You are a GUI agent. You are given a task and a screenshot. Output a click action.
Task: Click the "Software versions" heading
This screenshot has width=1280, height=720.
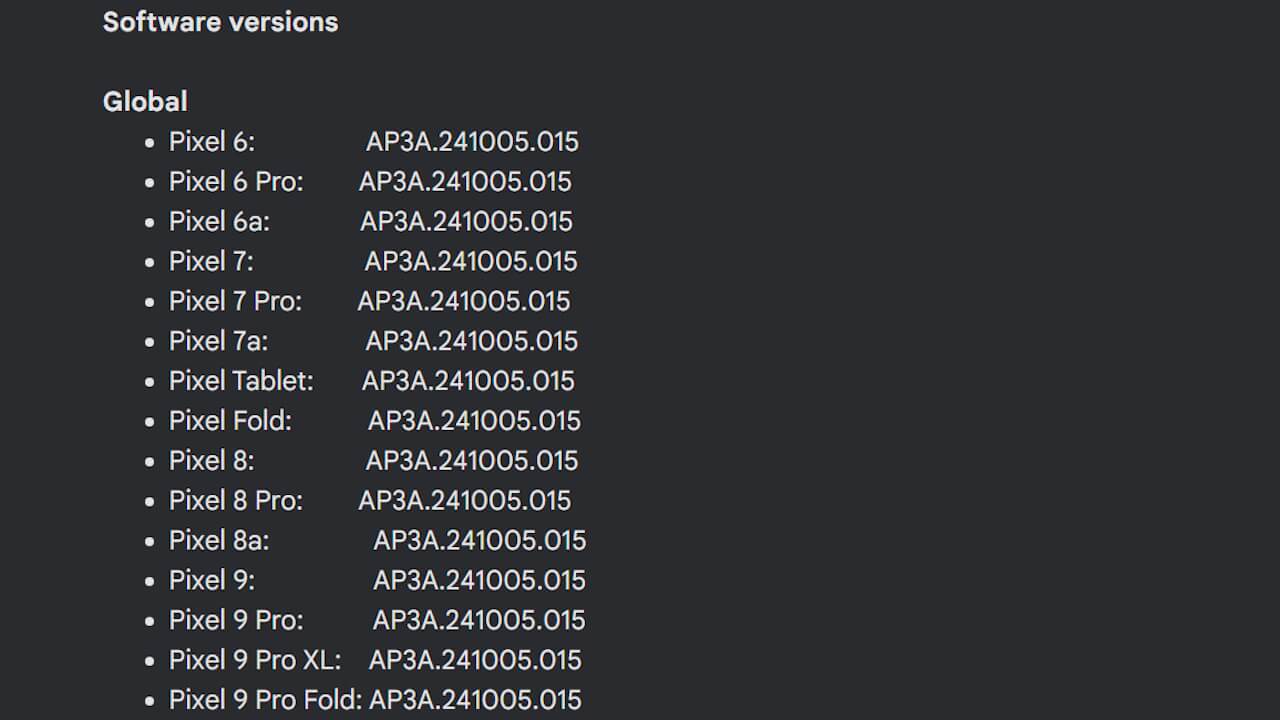click(220, 22)
